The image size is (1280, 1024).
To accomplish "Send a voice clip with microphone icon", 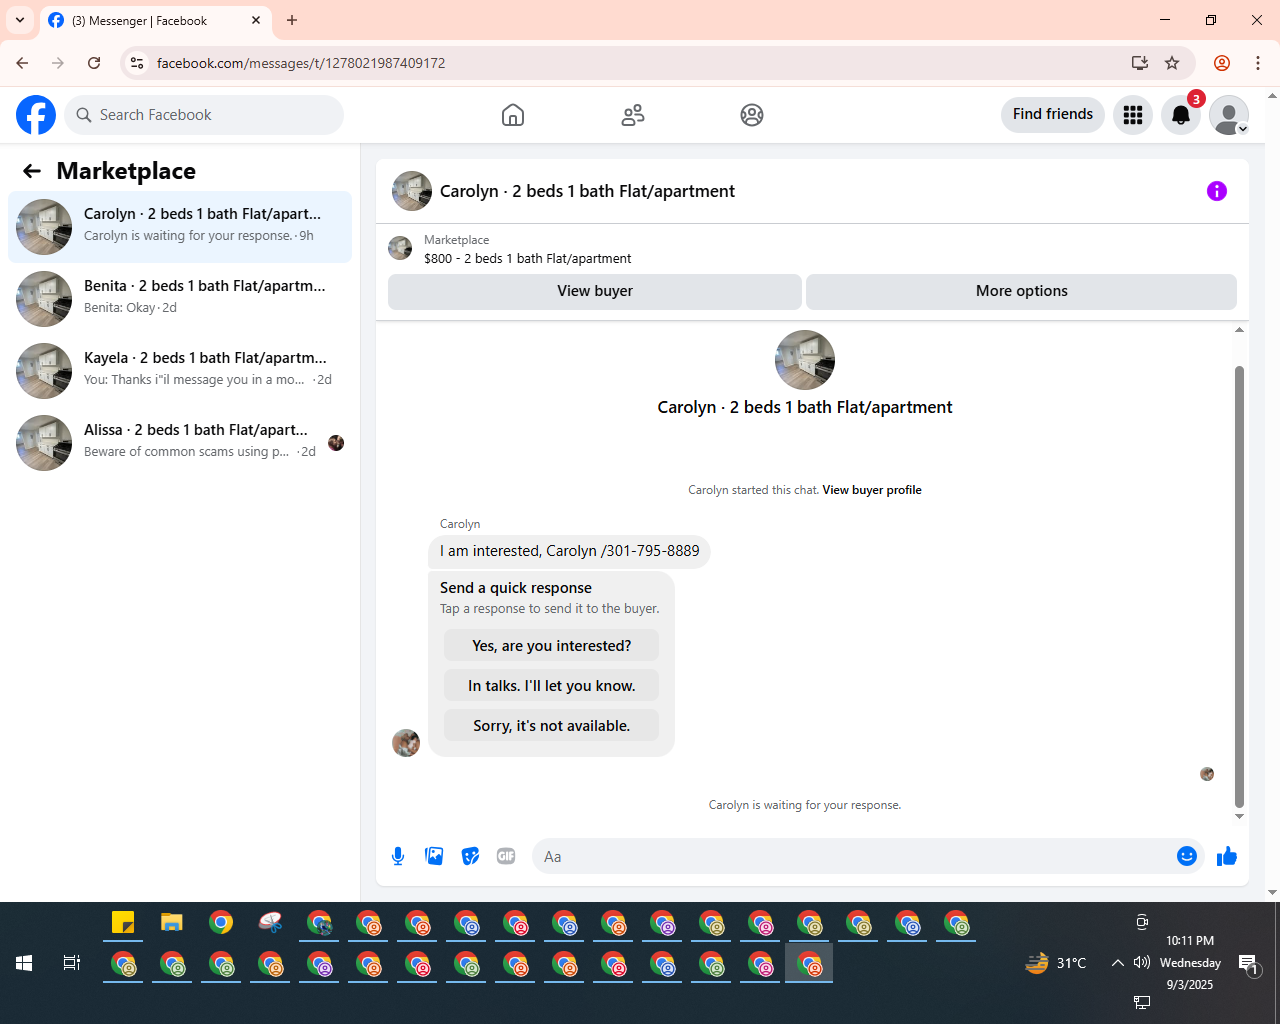I will (x=398, y=856).
